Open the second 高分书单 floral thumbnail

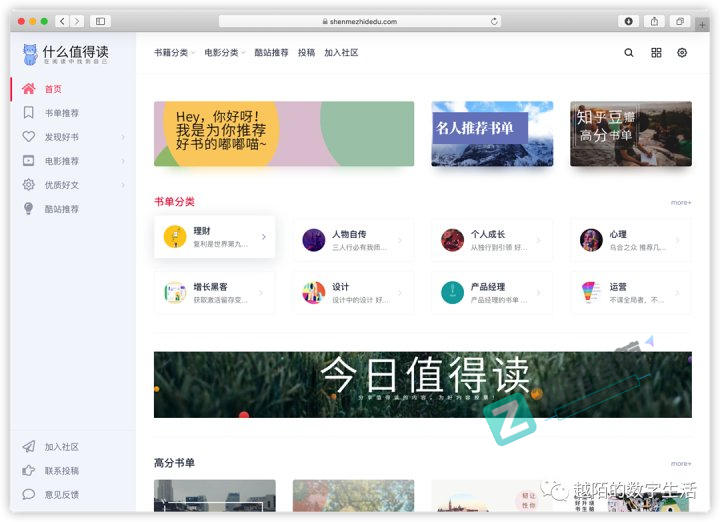pyautogui.click(x=354, y=496)
